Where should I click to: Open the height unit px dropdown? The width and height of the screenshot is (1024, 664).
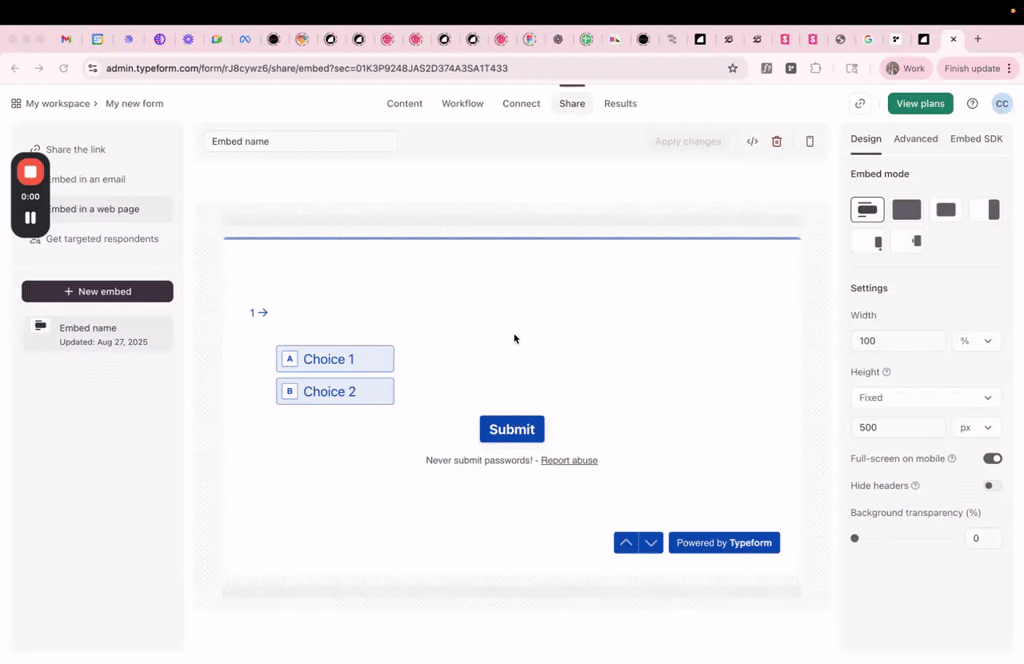click(976, 428)
